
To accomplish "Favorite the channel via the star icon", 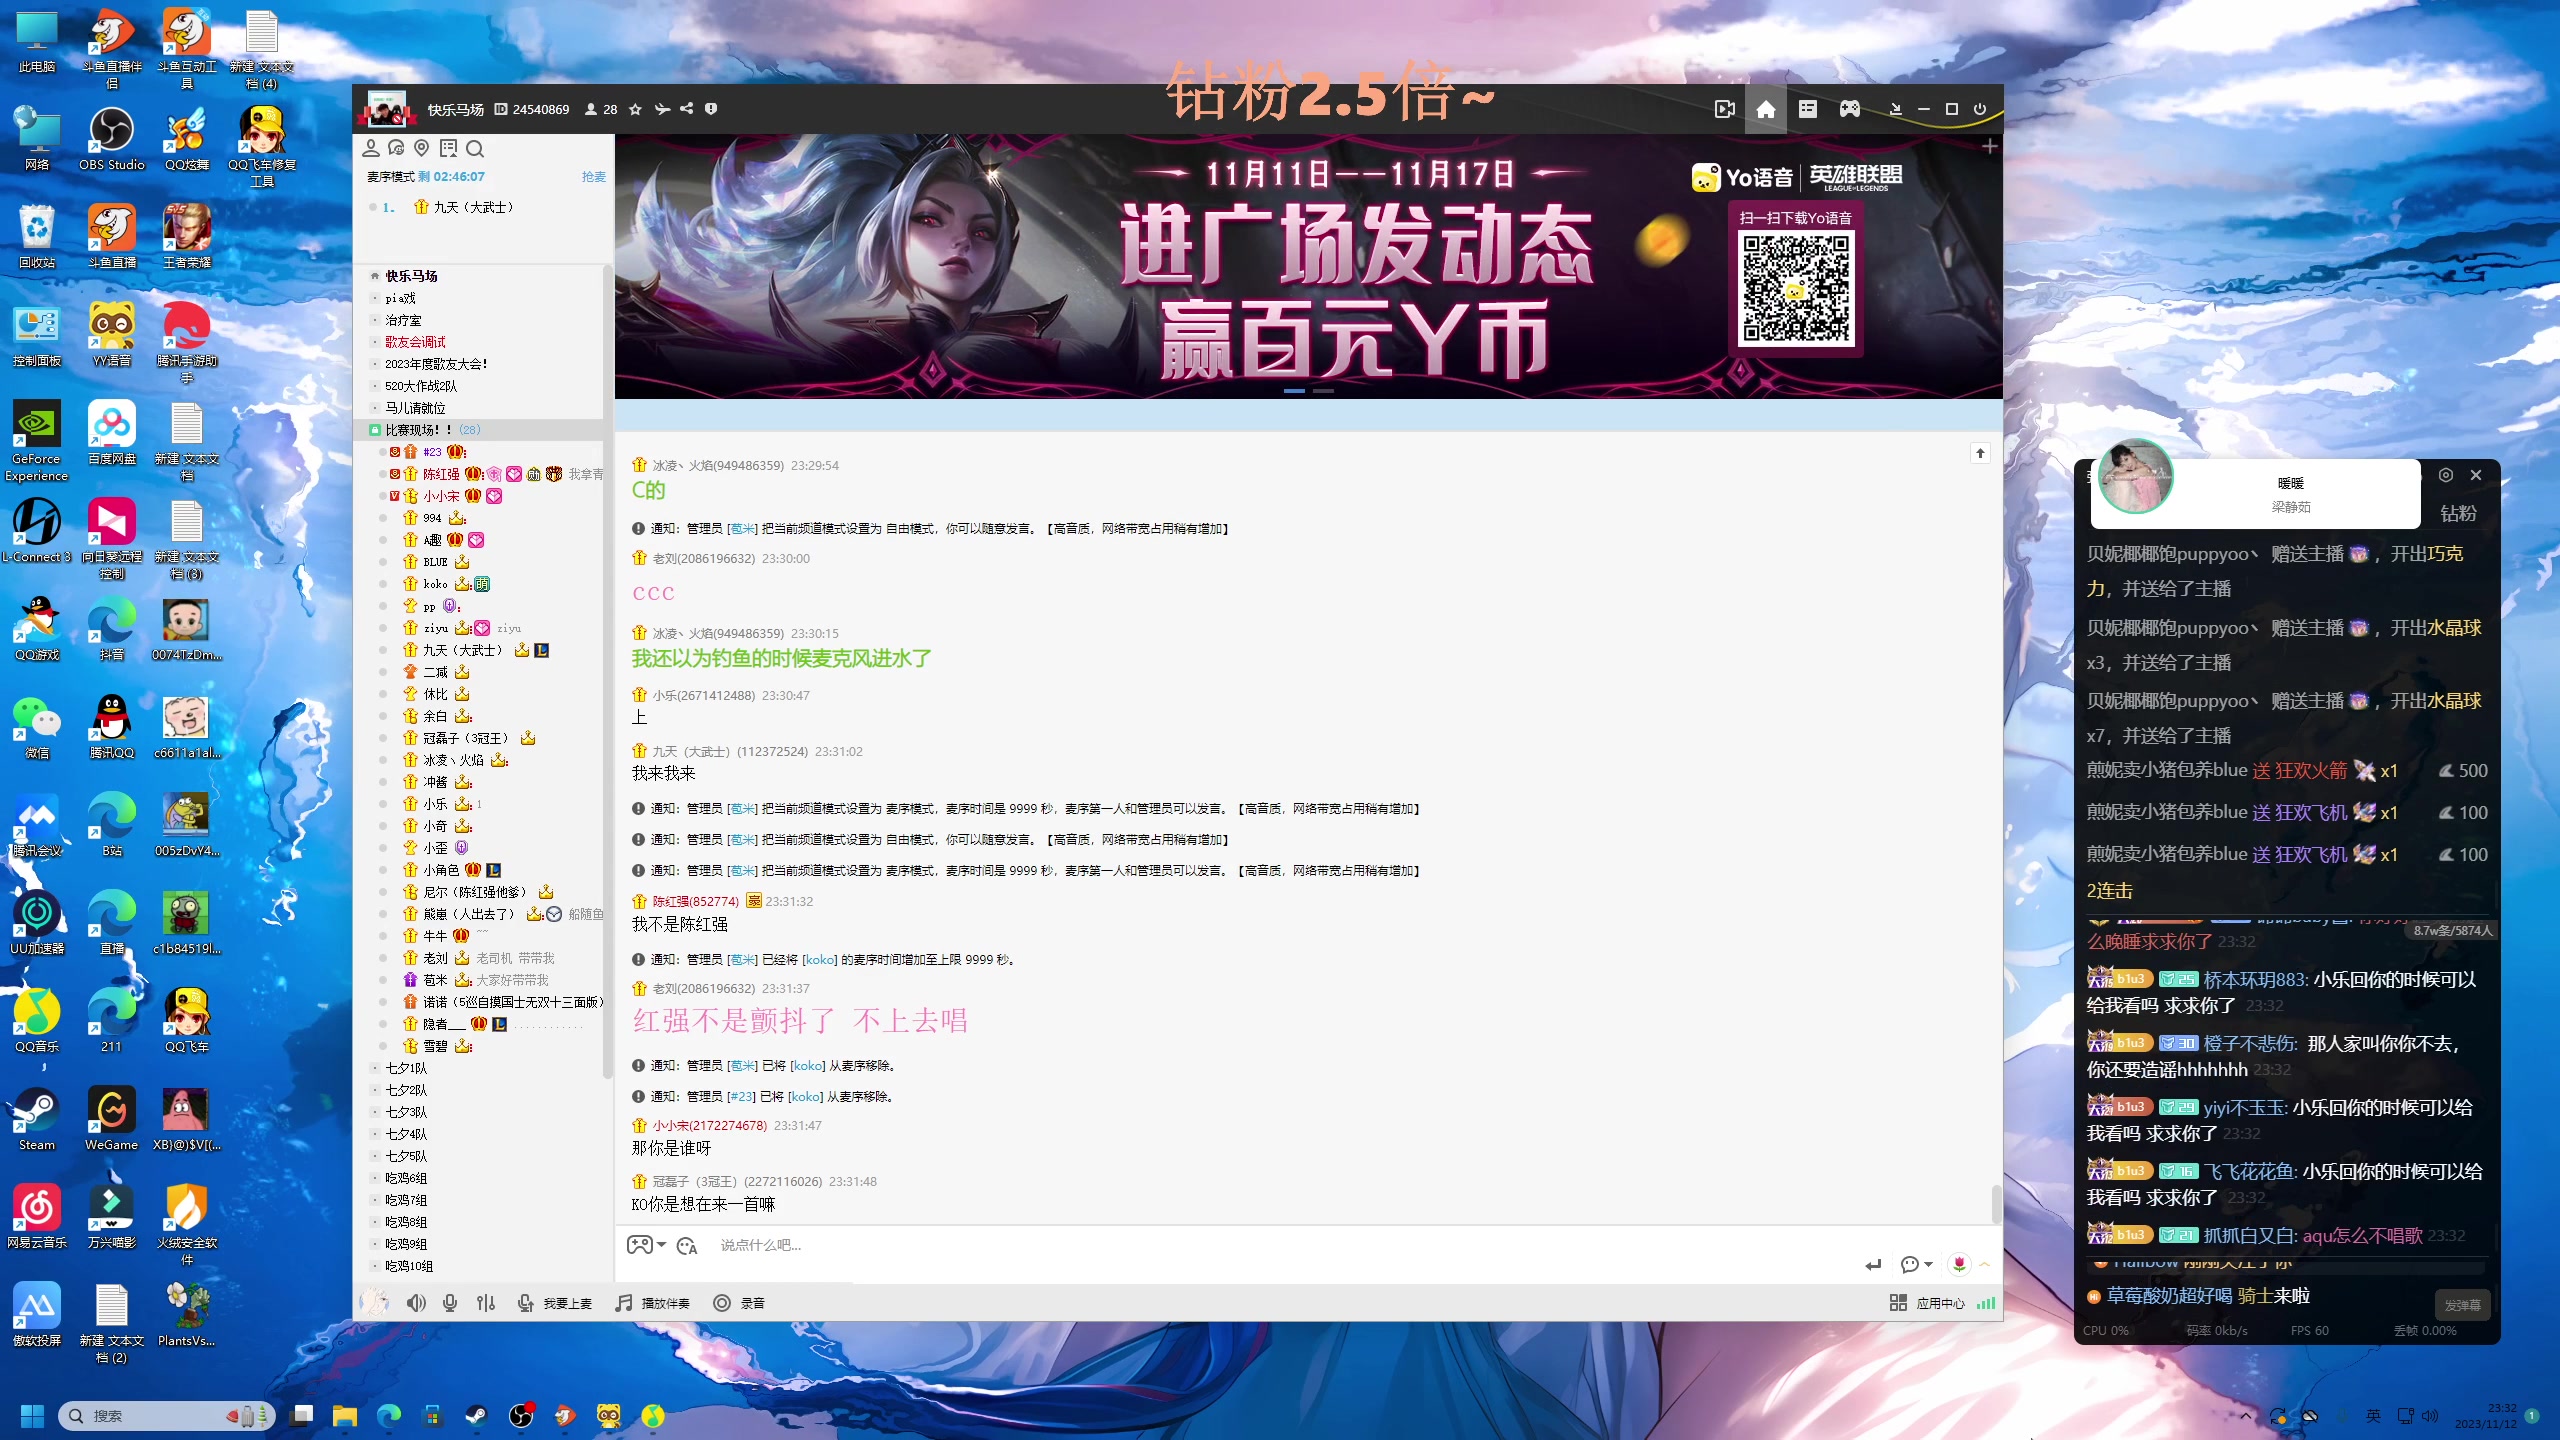I will click(x=636, y=109).
